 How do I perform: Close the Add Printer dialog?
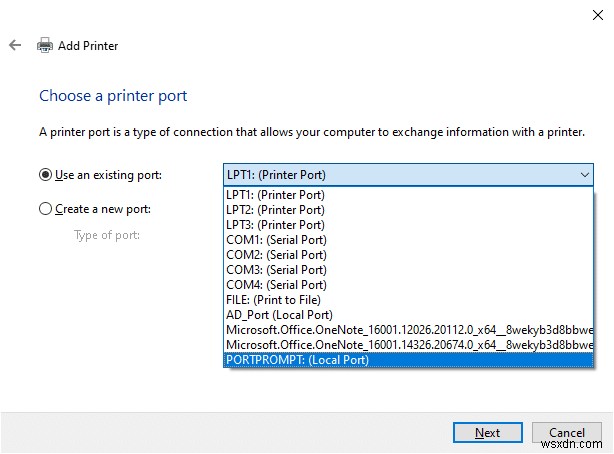pyautogui.click(x=598, y=15)
